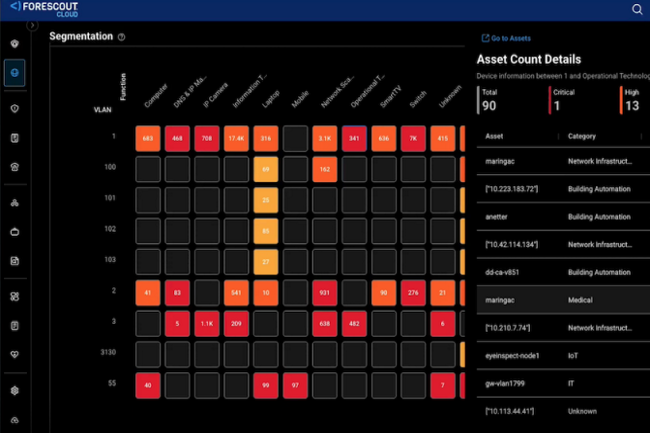Screen dimensions: 650x433
Task: Click the help icon beside Segmentation title
Action: point(121,37)
